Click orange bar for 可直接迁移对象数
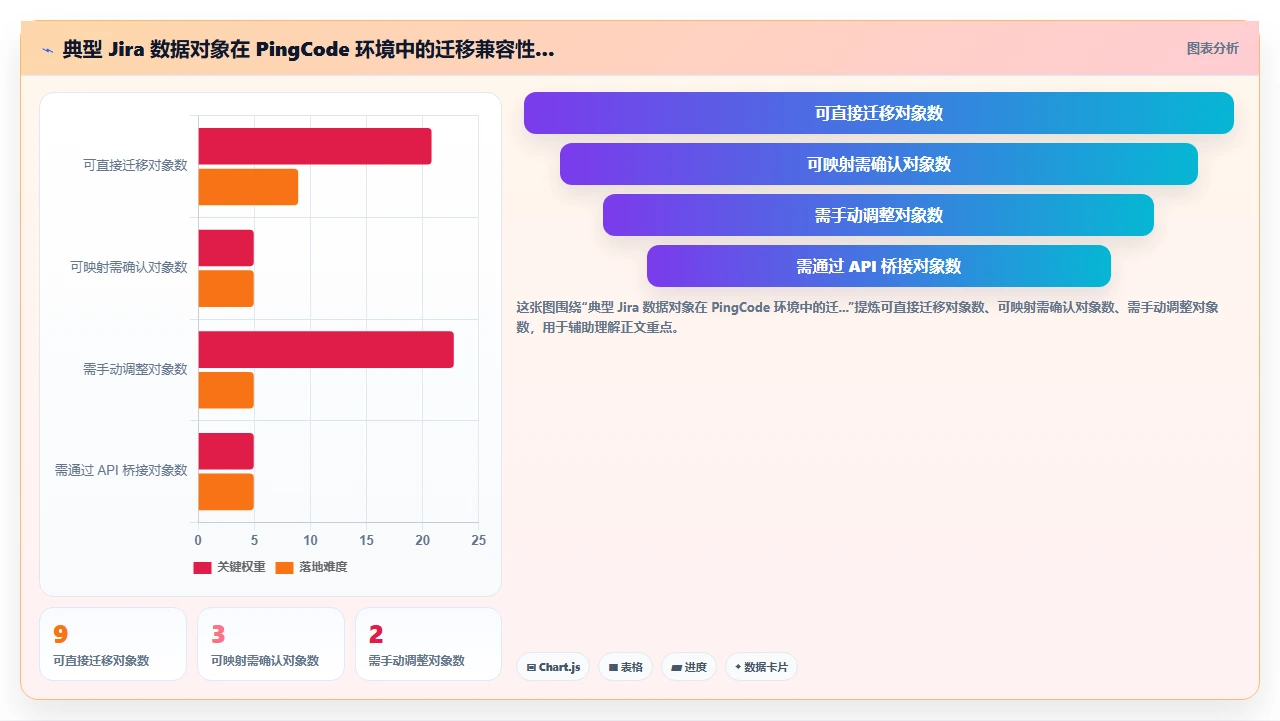 coord(248,187)
